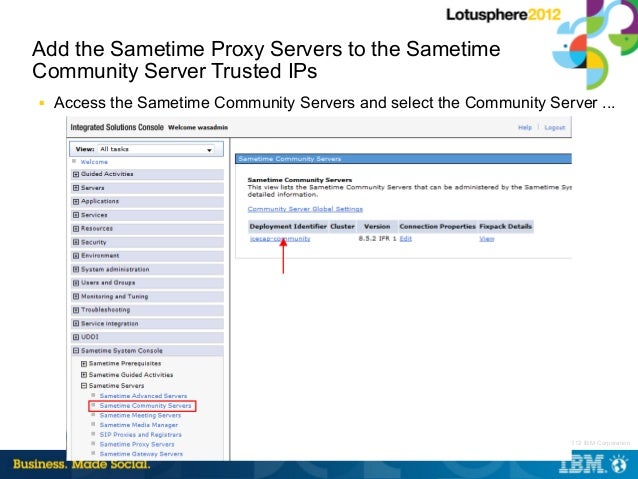Expand the Services section
This screenshot has width=638, height=479.
click(76, 215)
